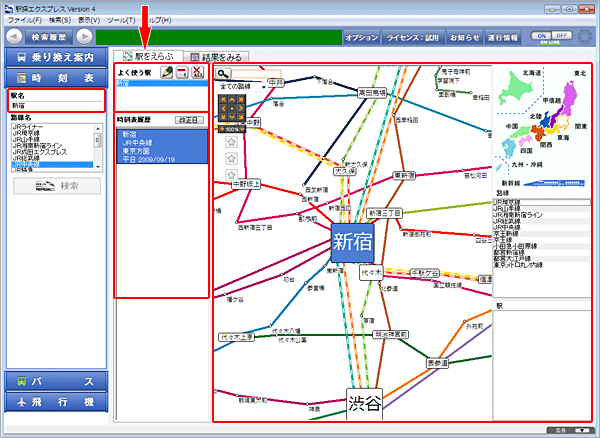Click the delete all favorite stations icon
600x438 pixels.
tap(198, 74)
